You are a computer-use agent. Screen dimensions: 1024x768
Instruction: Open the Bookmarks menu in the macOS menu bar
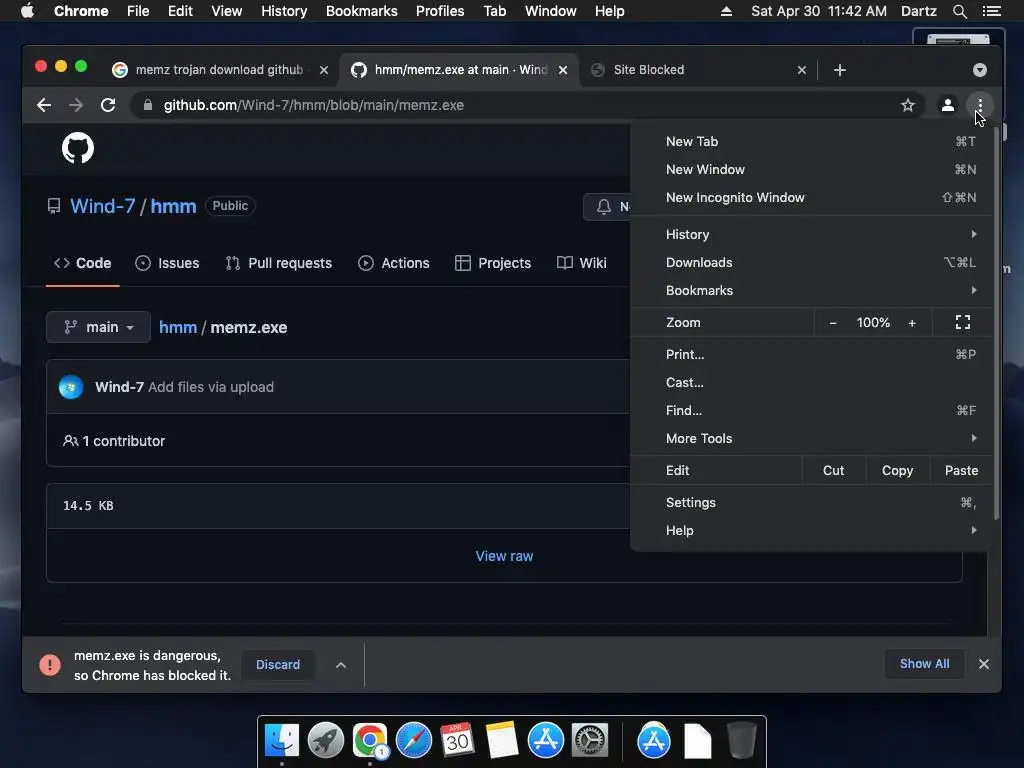[362, 11]
